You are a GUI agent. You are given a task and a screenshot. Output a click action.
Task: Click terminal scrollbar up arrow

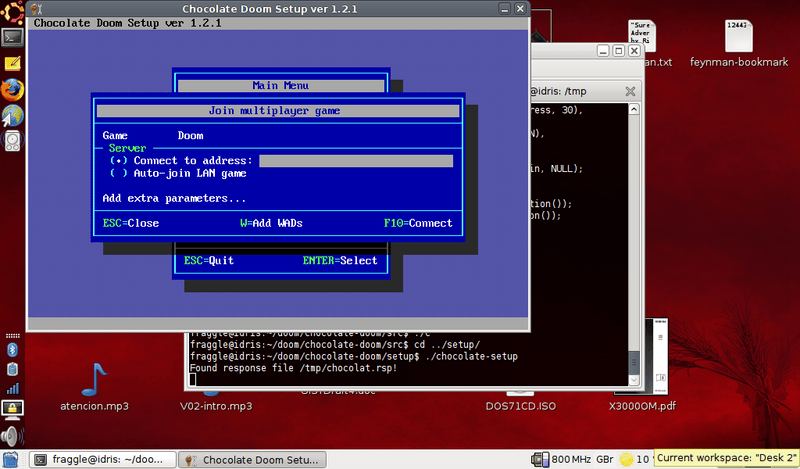coord(634,109)
